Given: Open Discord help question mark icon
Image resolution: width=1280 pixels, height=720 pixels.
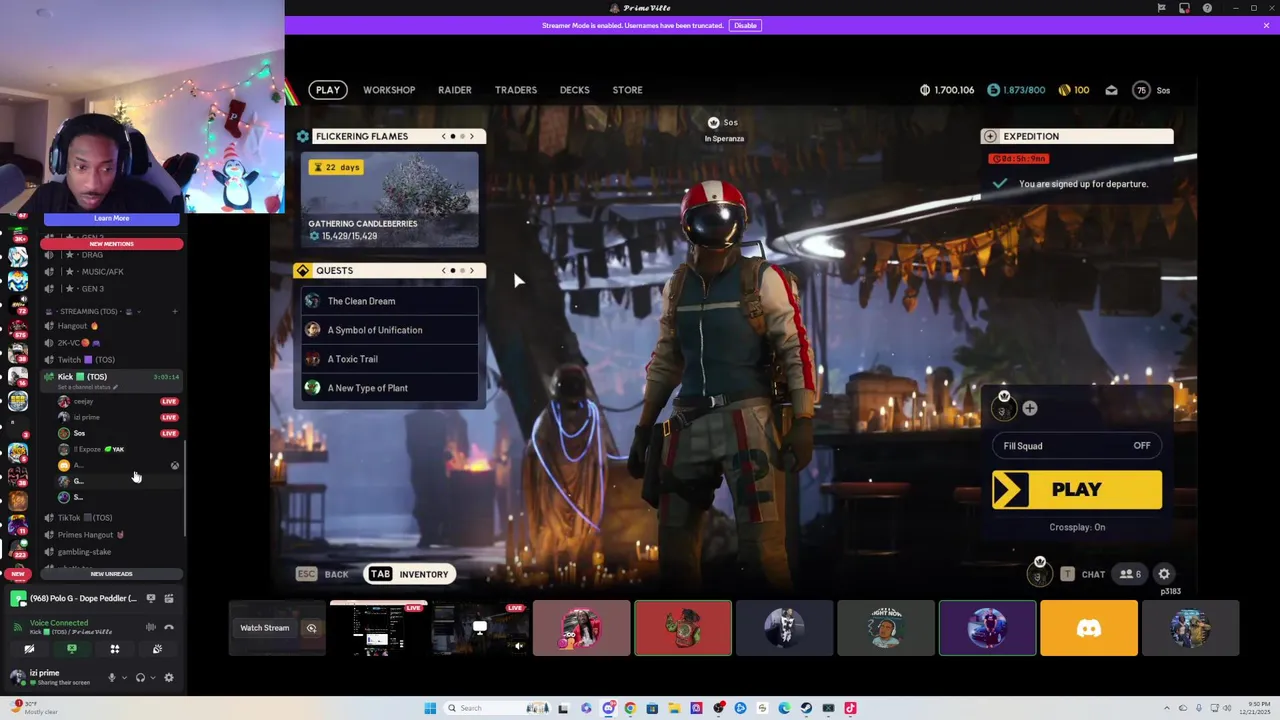Looking at the screenshot, I should pyautogui.click(x=1207, y=8).
